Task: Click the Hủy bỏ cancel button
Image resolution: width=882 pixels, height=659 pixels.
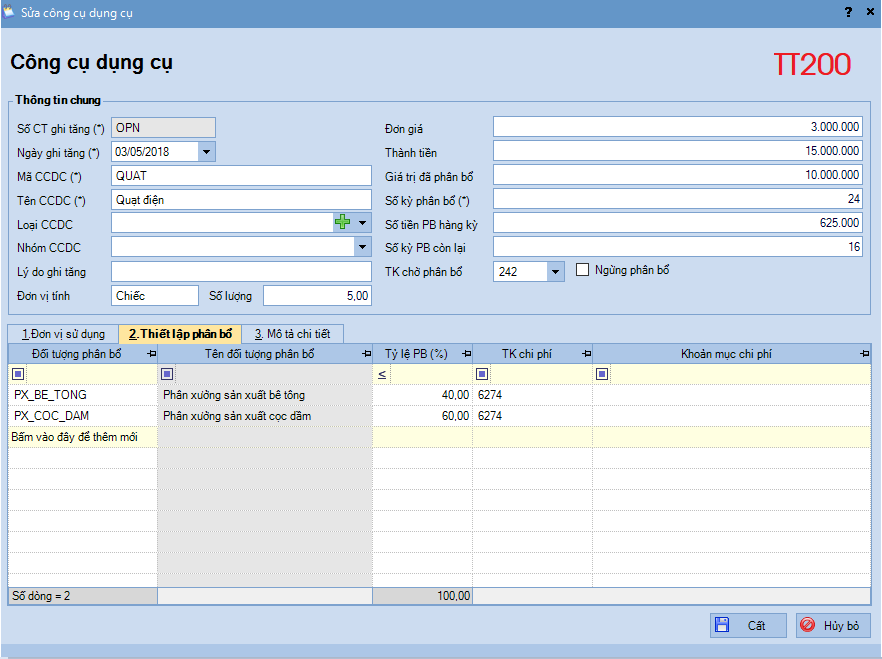Action: pos(833,625)
